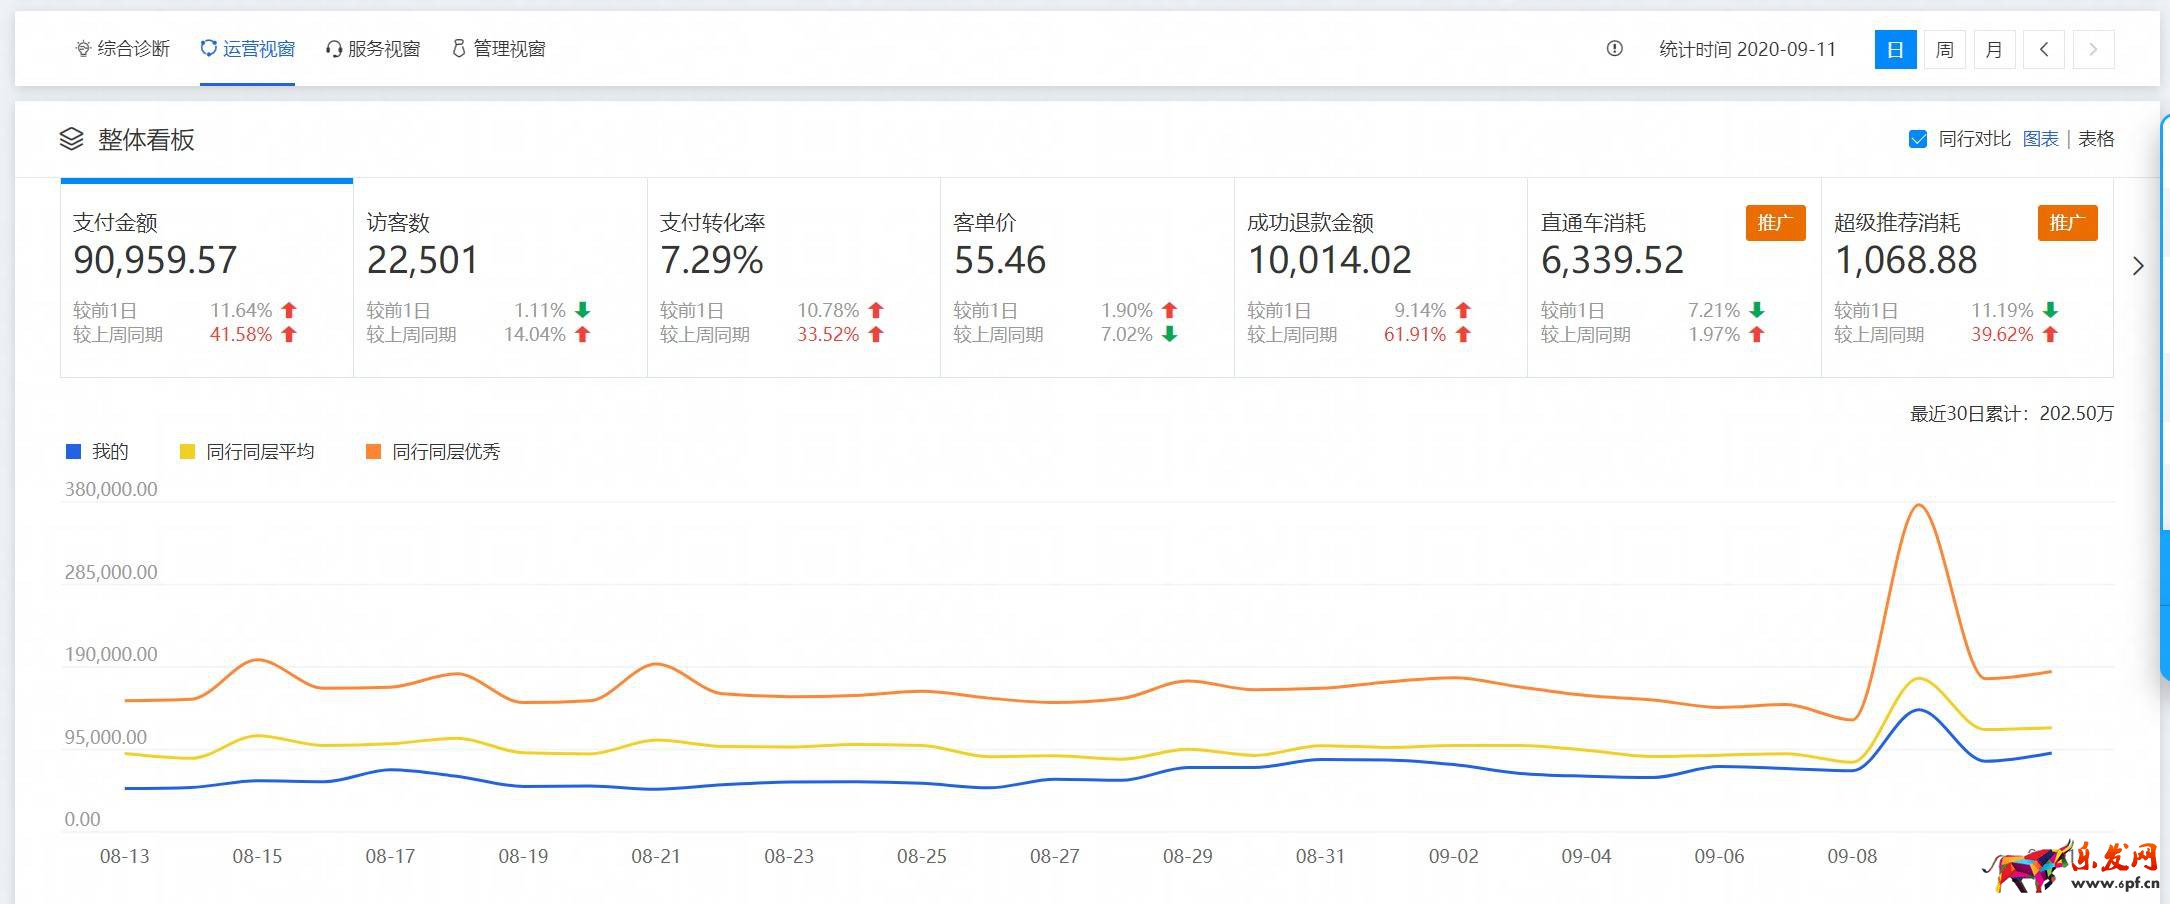This screenshot has width=2170, height=904.
Task: Select the 图表 view link
Action: (x=2040, y=139)
